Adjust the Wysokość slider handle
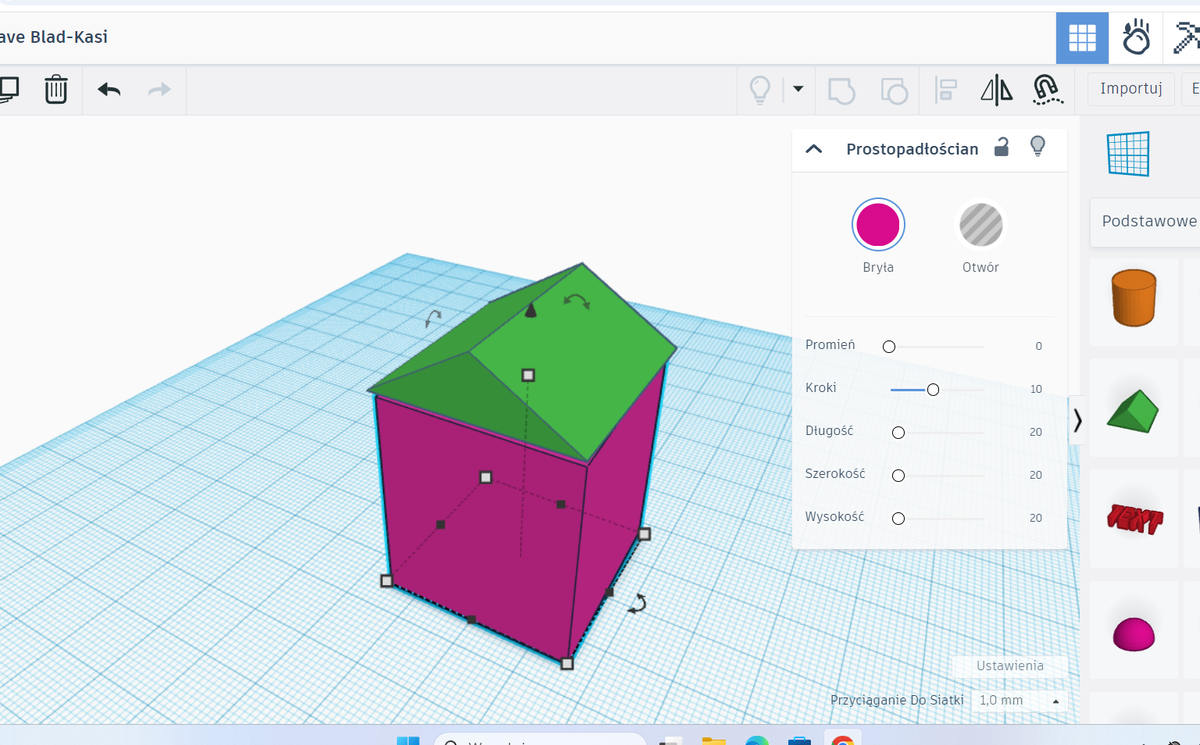Image resolution: width=1200 pixels, height=745 pixels. tap(898, 518)
